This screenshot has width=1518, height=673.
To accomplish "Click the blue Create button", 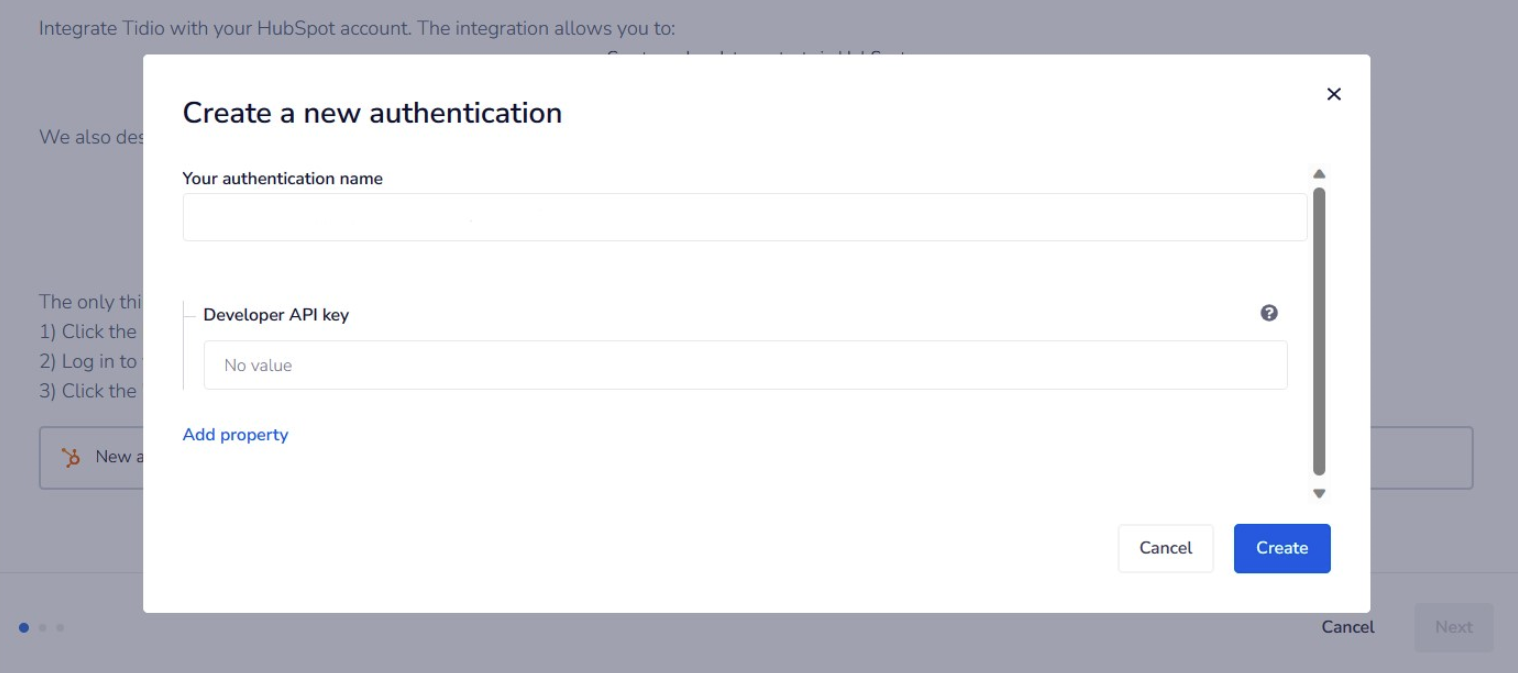I will [1281, 548].
